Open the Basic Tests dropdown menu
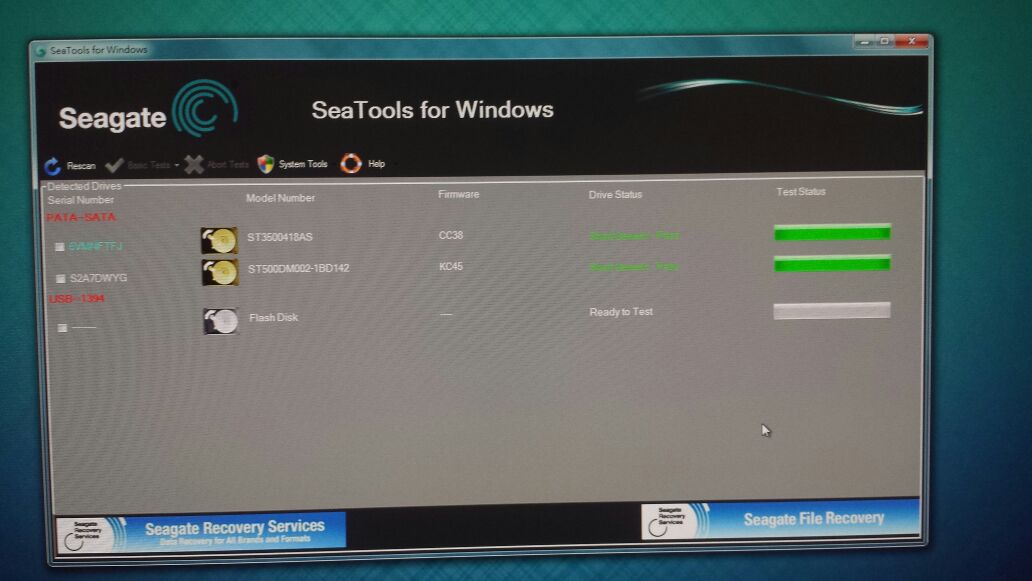Viewport: 1032px width, 581px height. pyautogui.click(x=142, y=165)
